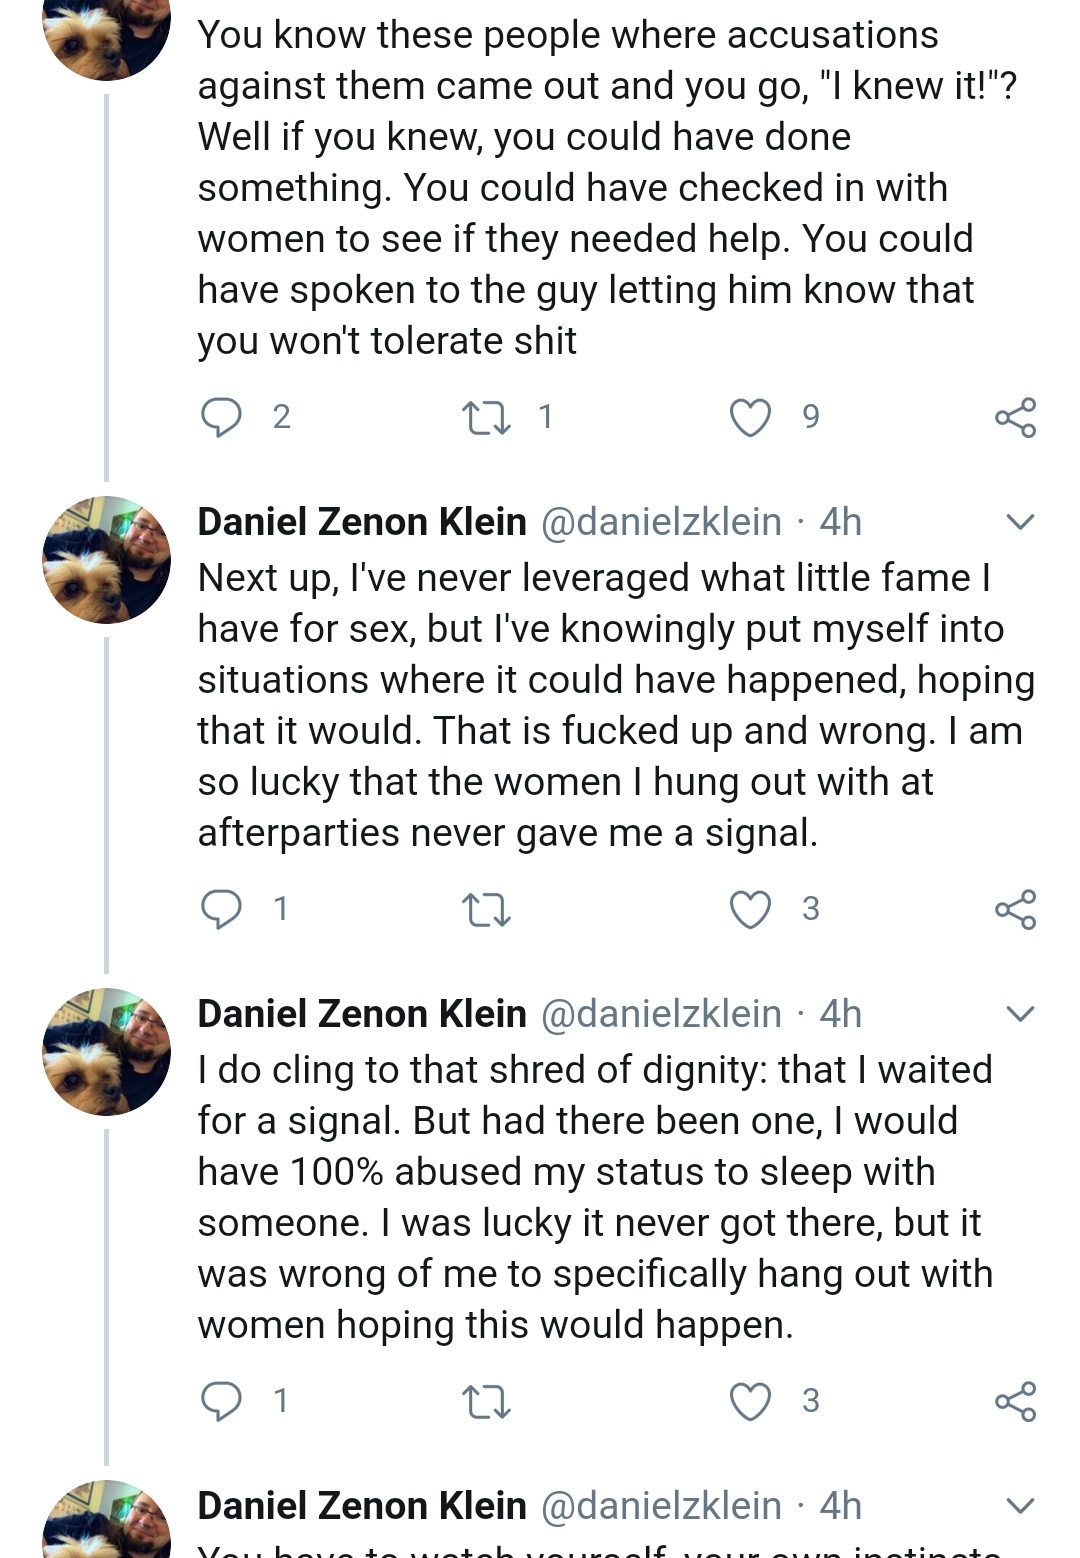Reply to the 'I knew it' tweet
This screenshot has height=1558, width=1080.
coord(222,417)
